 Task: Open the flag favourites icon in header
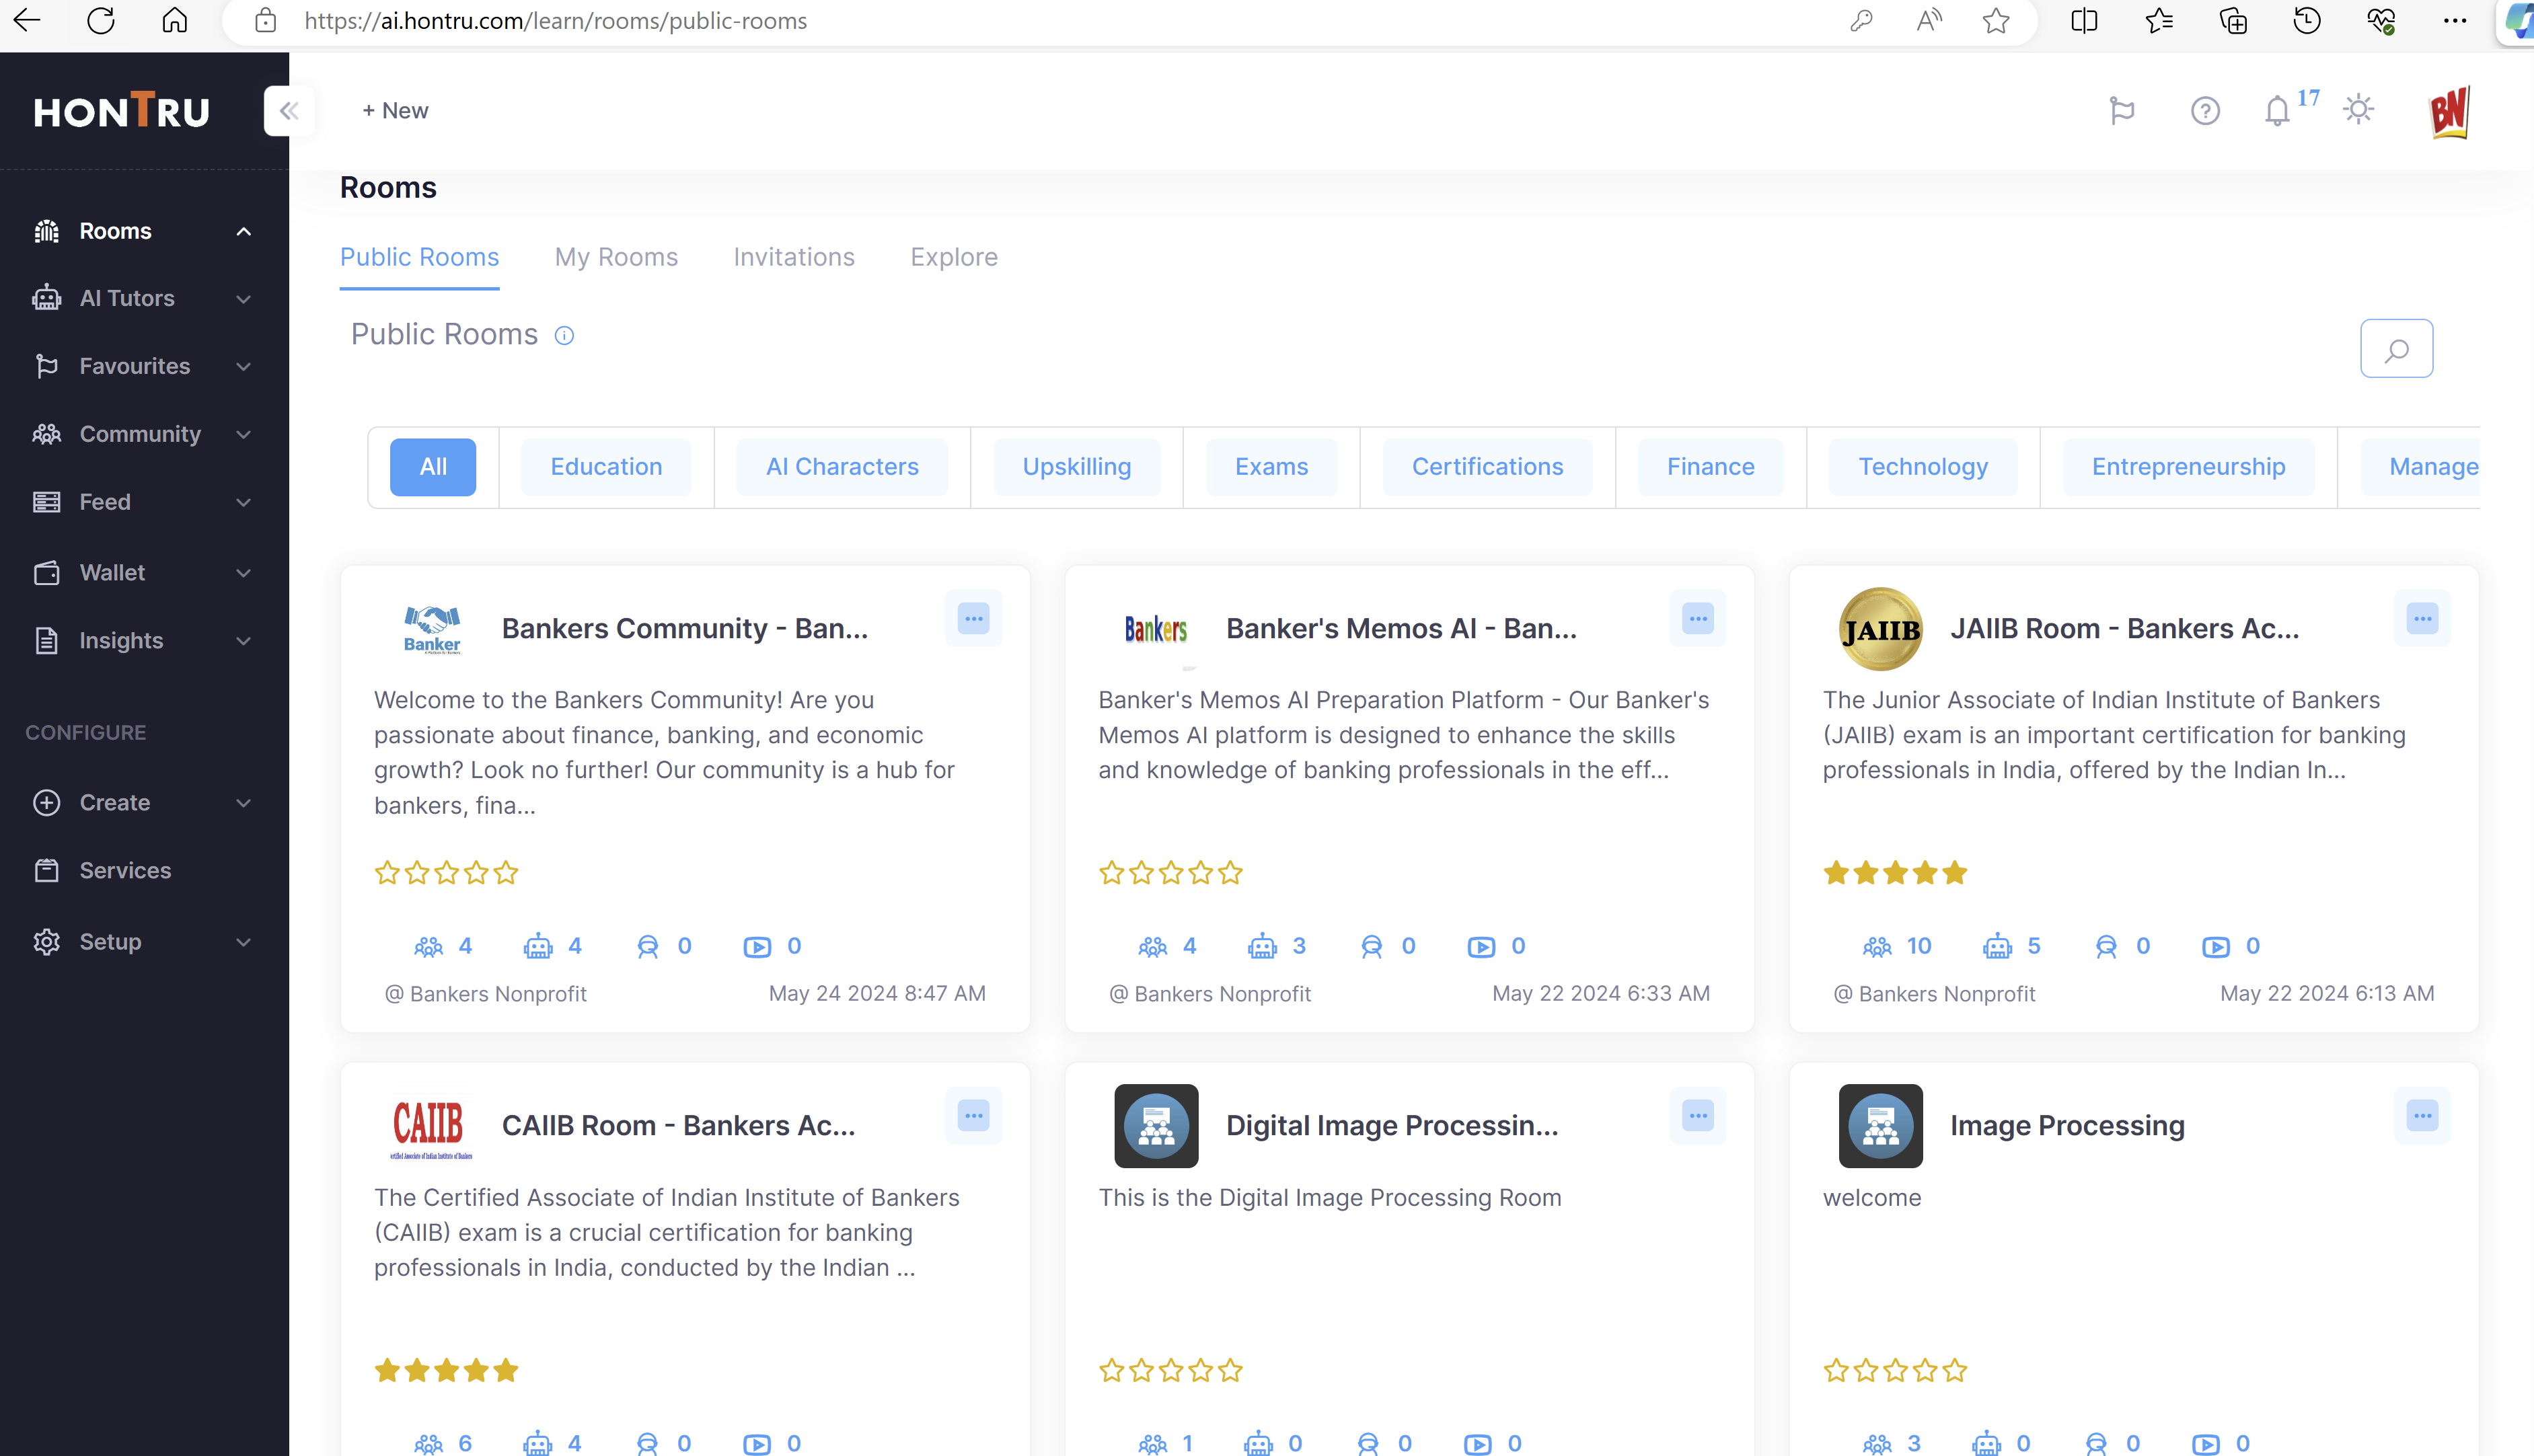(2122, 111)
